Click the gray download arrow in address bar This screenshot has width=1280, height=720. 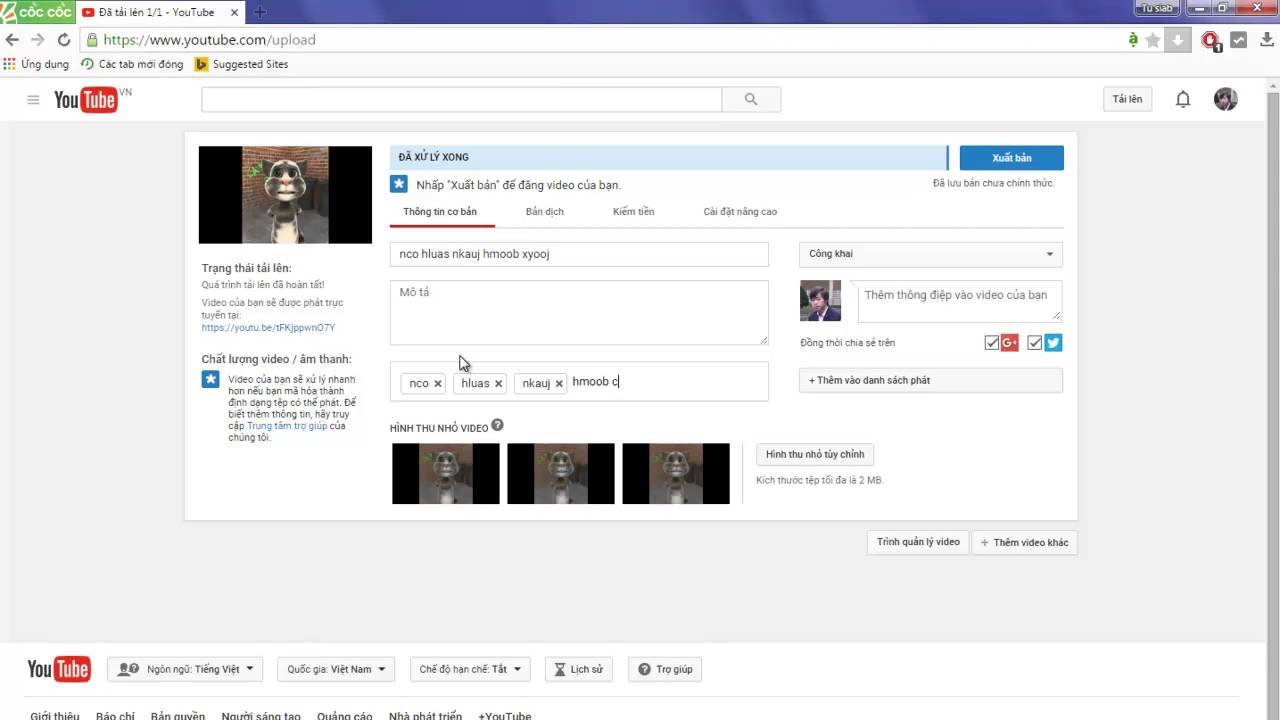tap(1178, 40)
